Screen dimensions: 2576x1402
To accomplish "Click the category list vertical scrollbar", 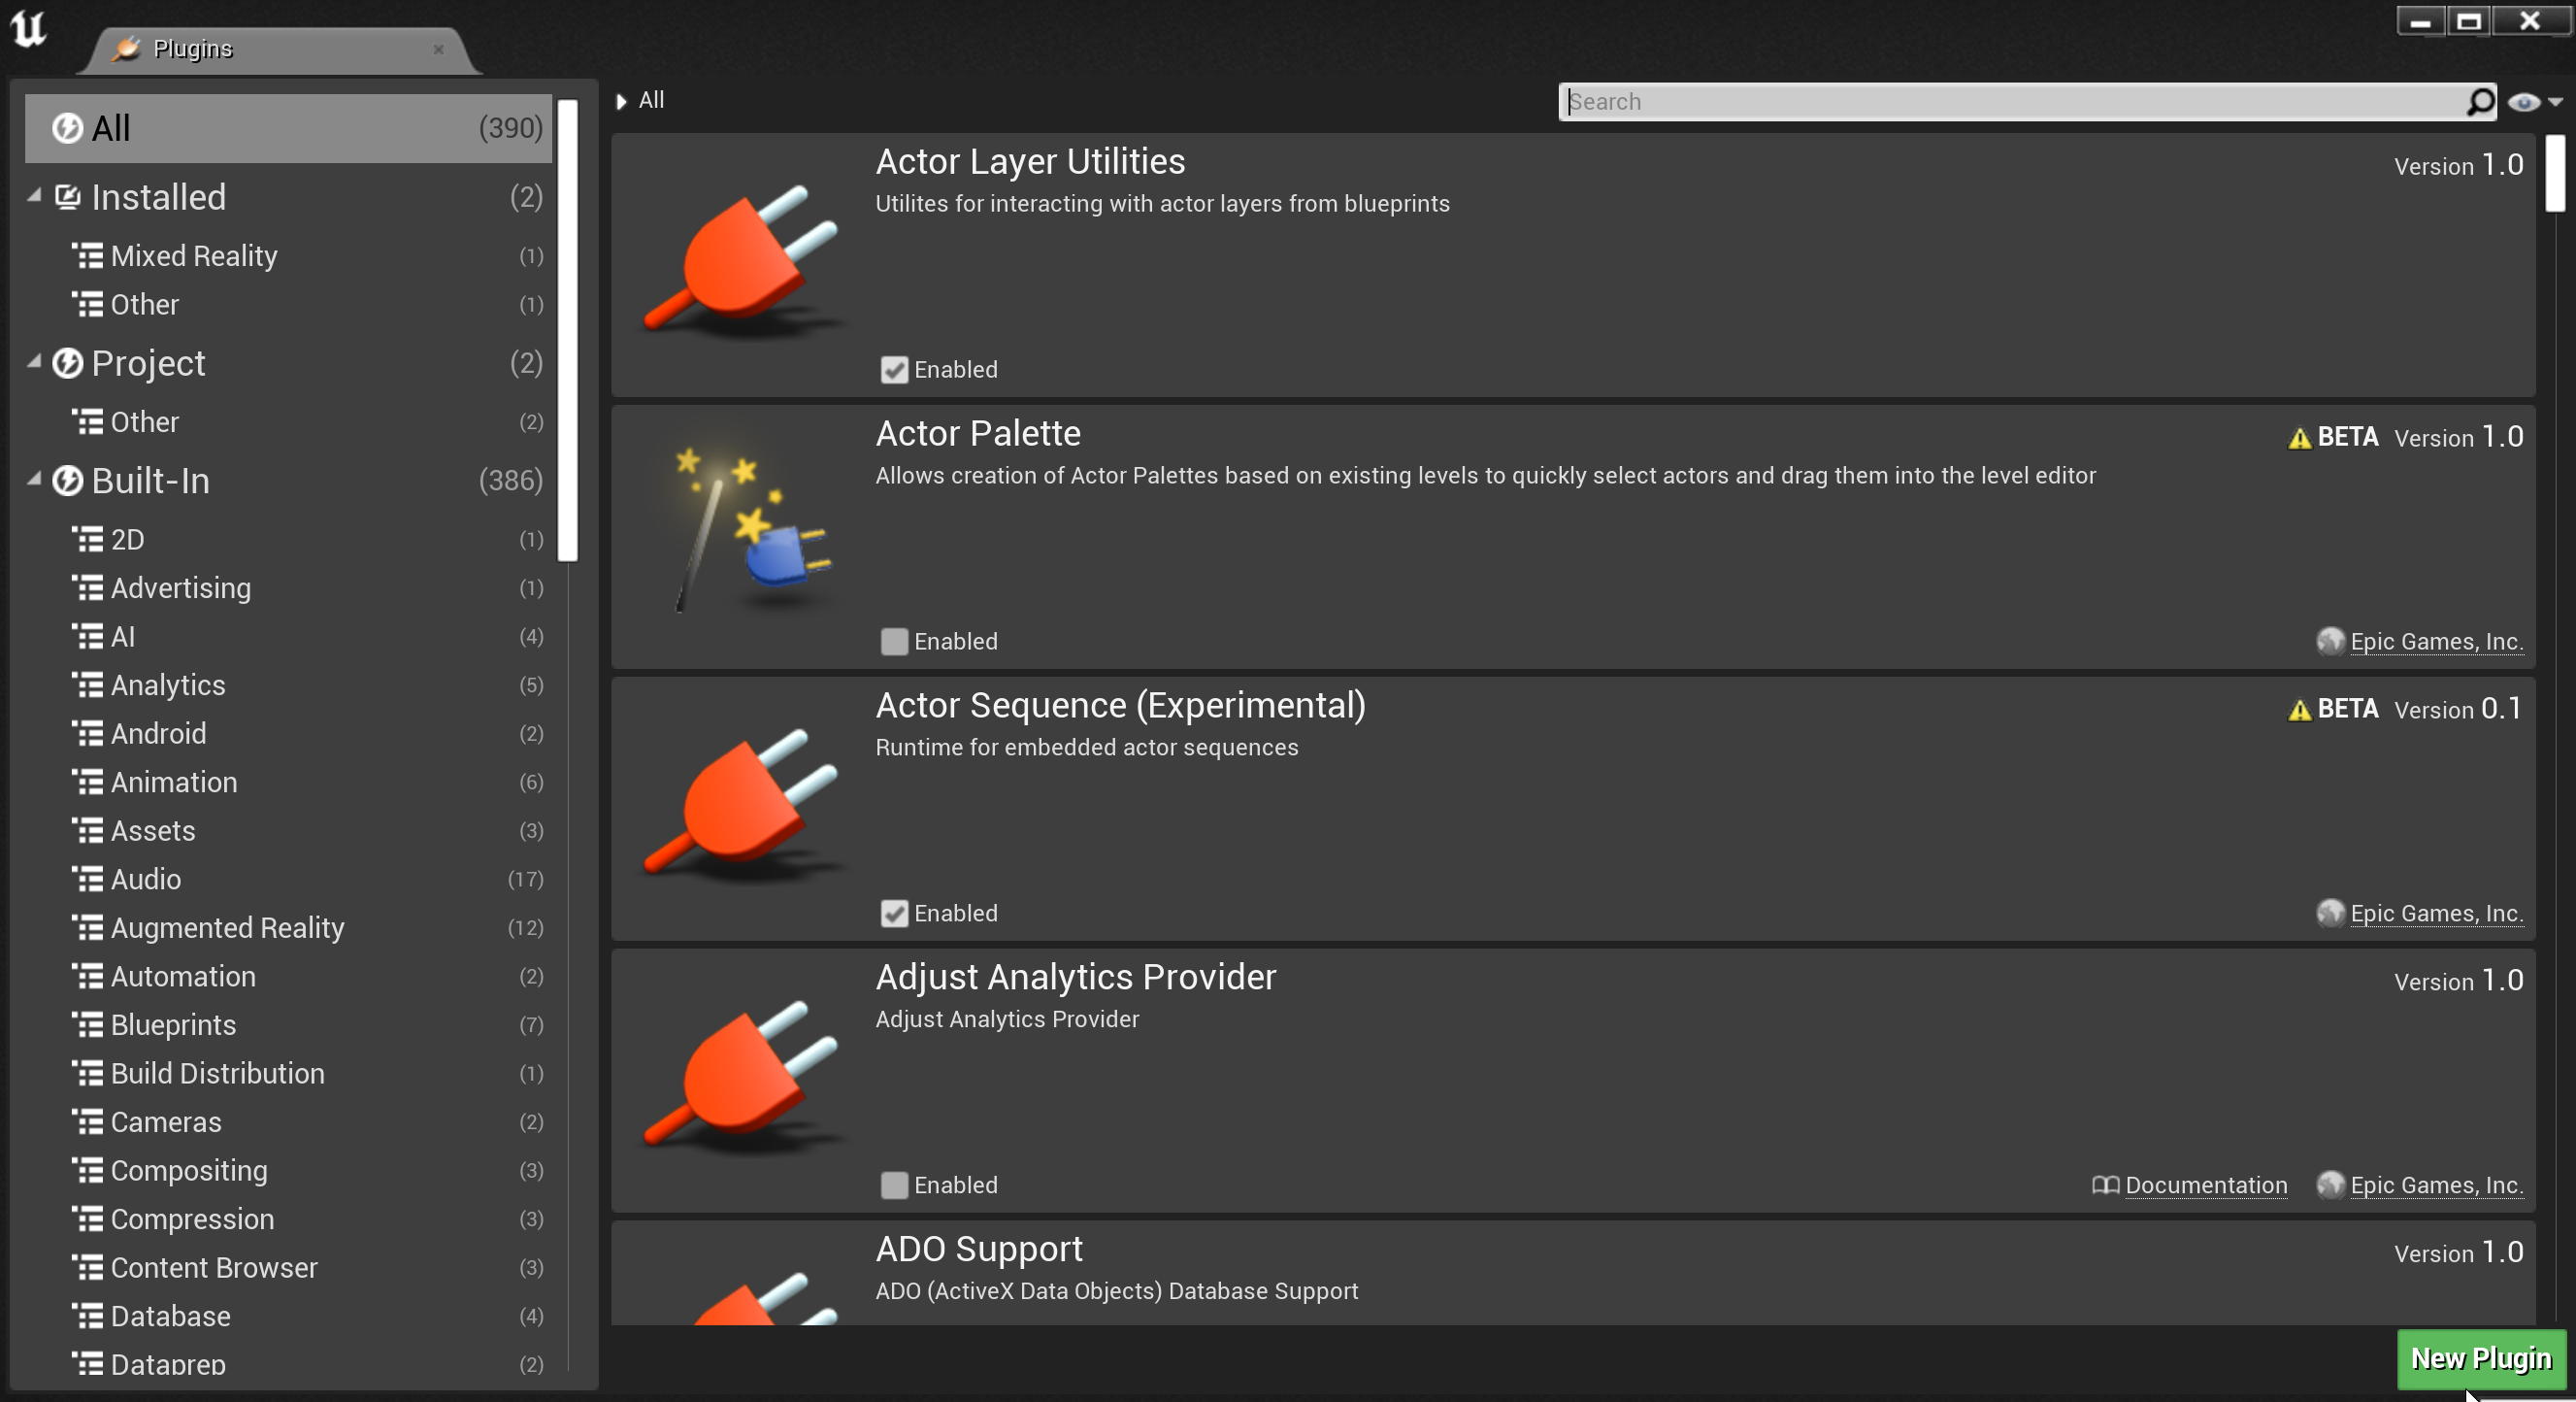I will pyautogui.click(x=567, y=330).
